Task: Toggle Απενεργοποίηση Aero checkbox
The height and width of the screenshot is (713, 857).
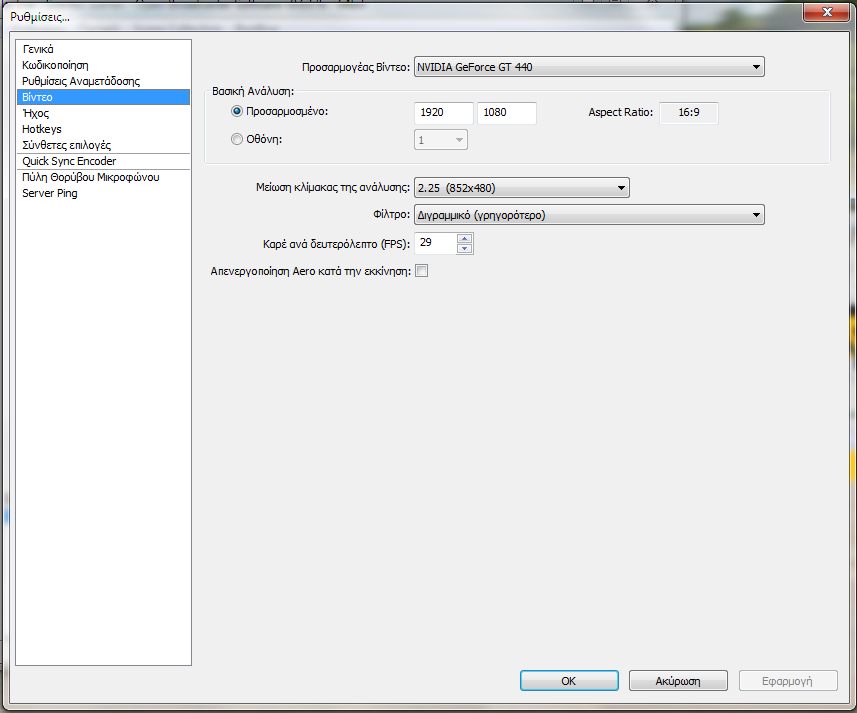Action: click(421, 270)
